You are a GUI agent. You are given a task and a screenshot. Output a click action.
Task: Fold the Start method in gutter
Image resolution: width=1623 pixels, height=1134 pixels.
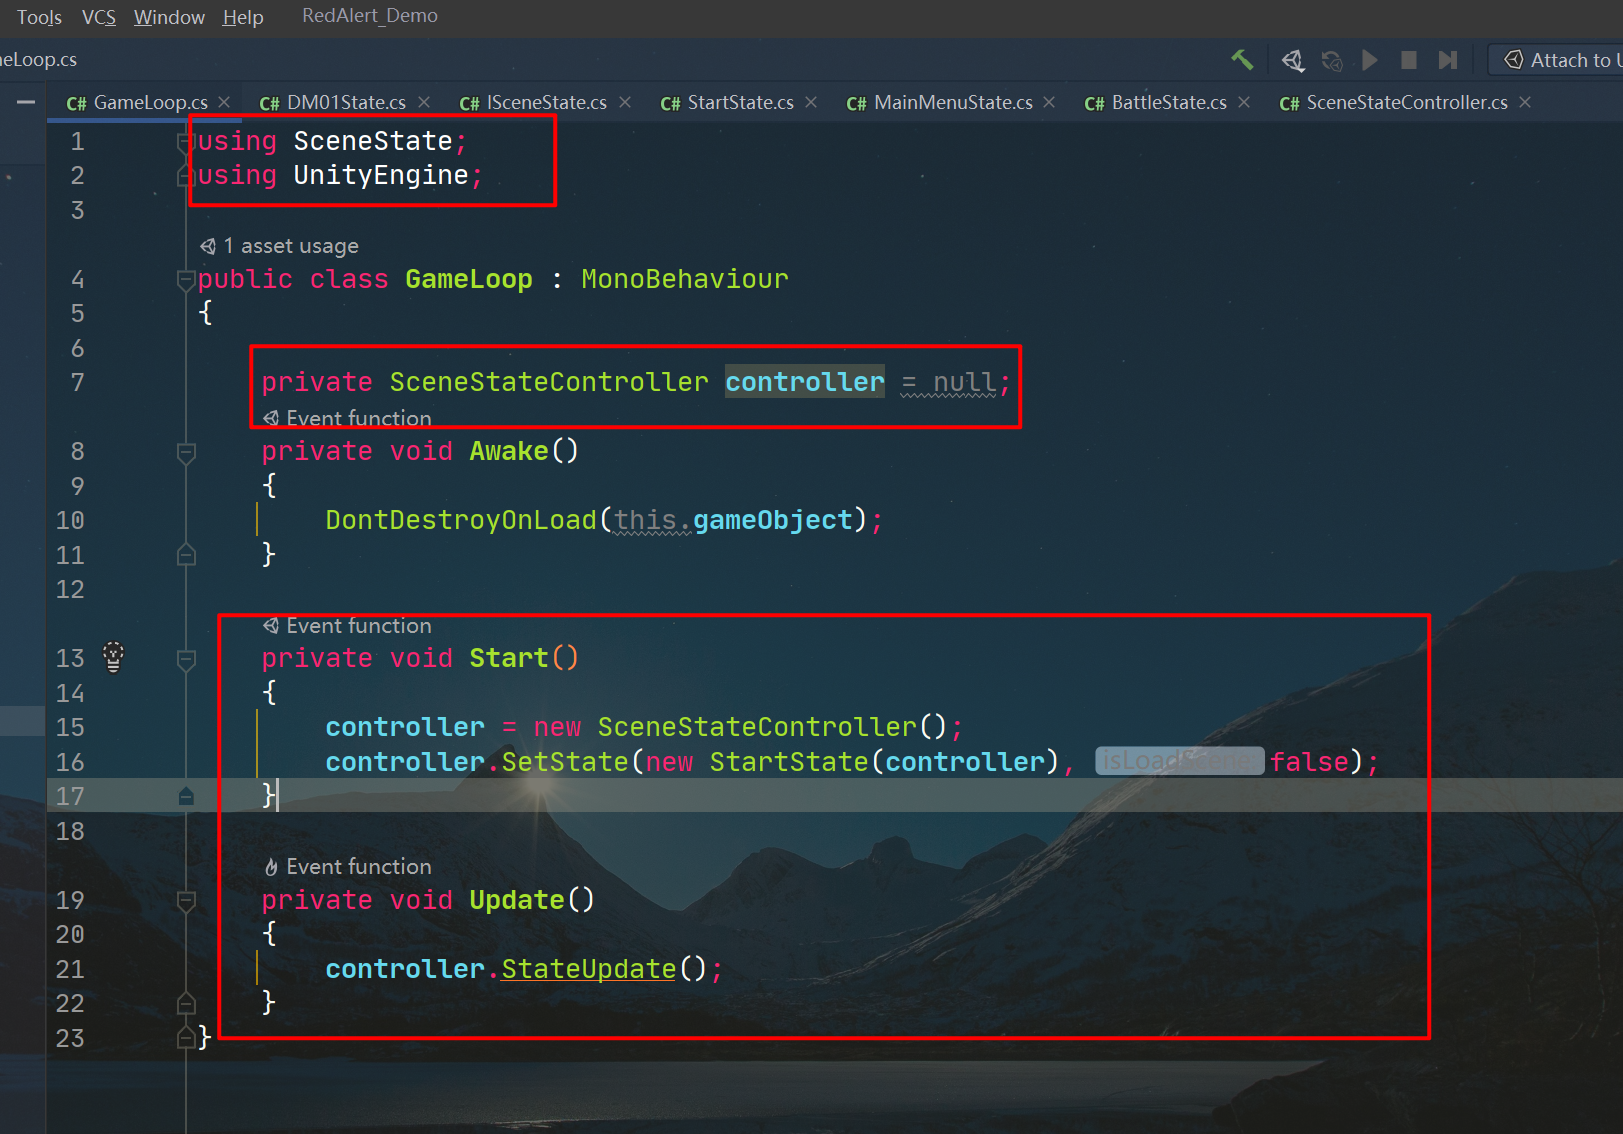pos(186,659)
